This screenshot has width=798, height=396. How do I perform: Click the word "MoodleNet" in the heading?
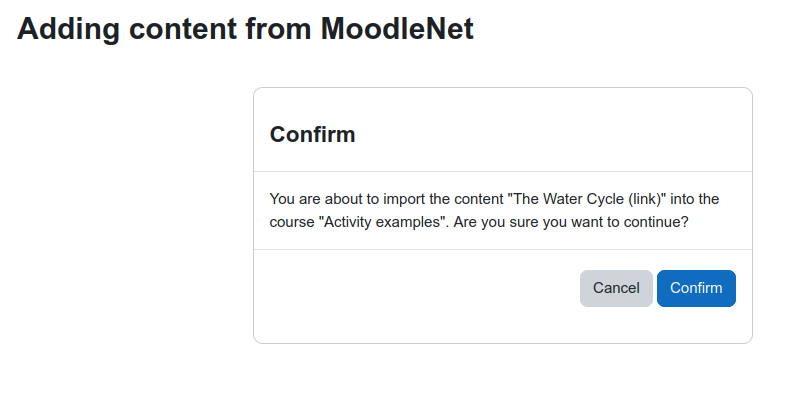397,29
